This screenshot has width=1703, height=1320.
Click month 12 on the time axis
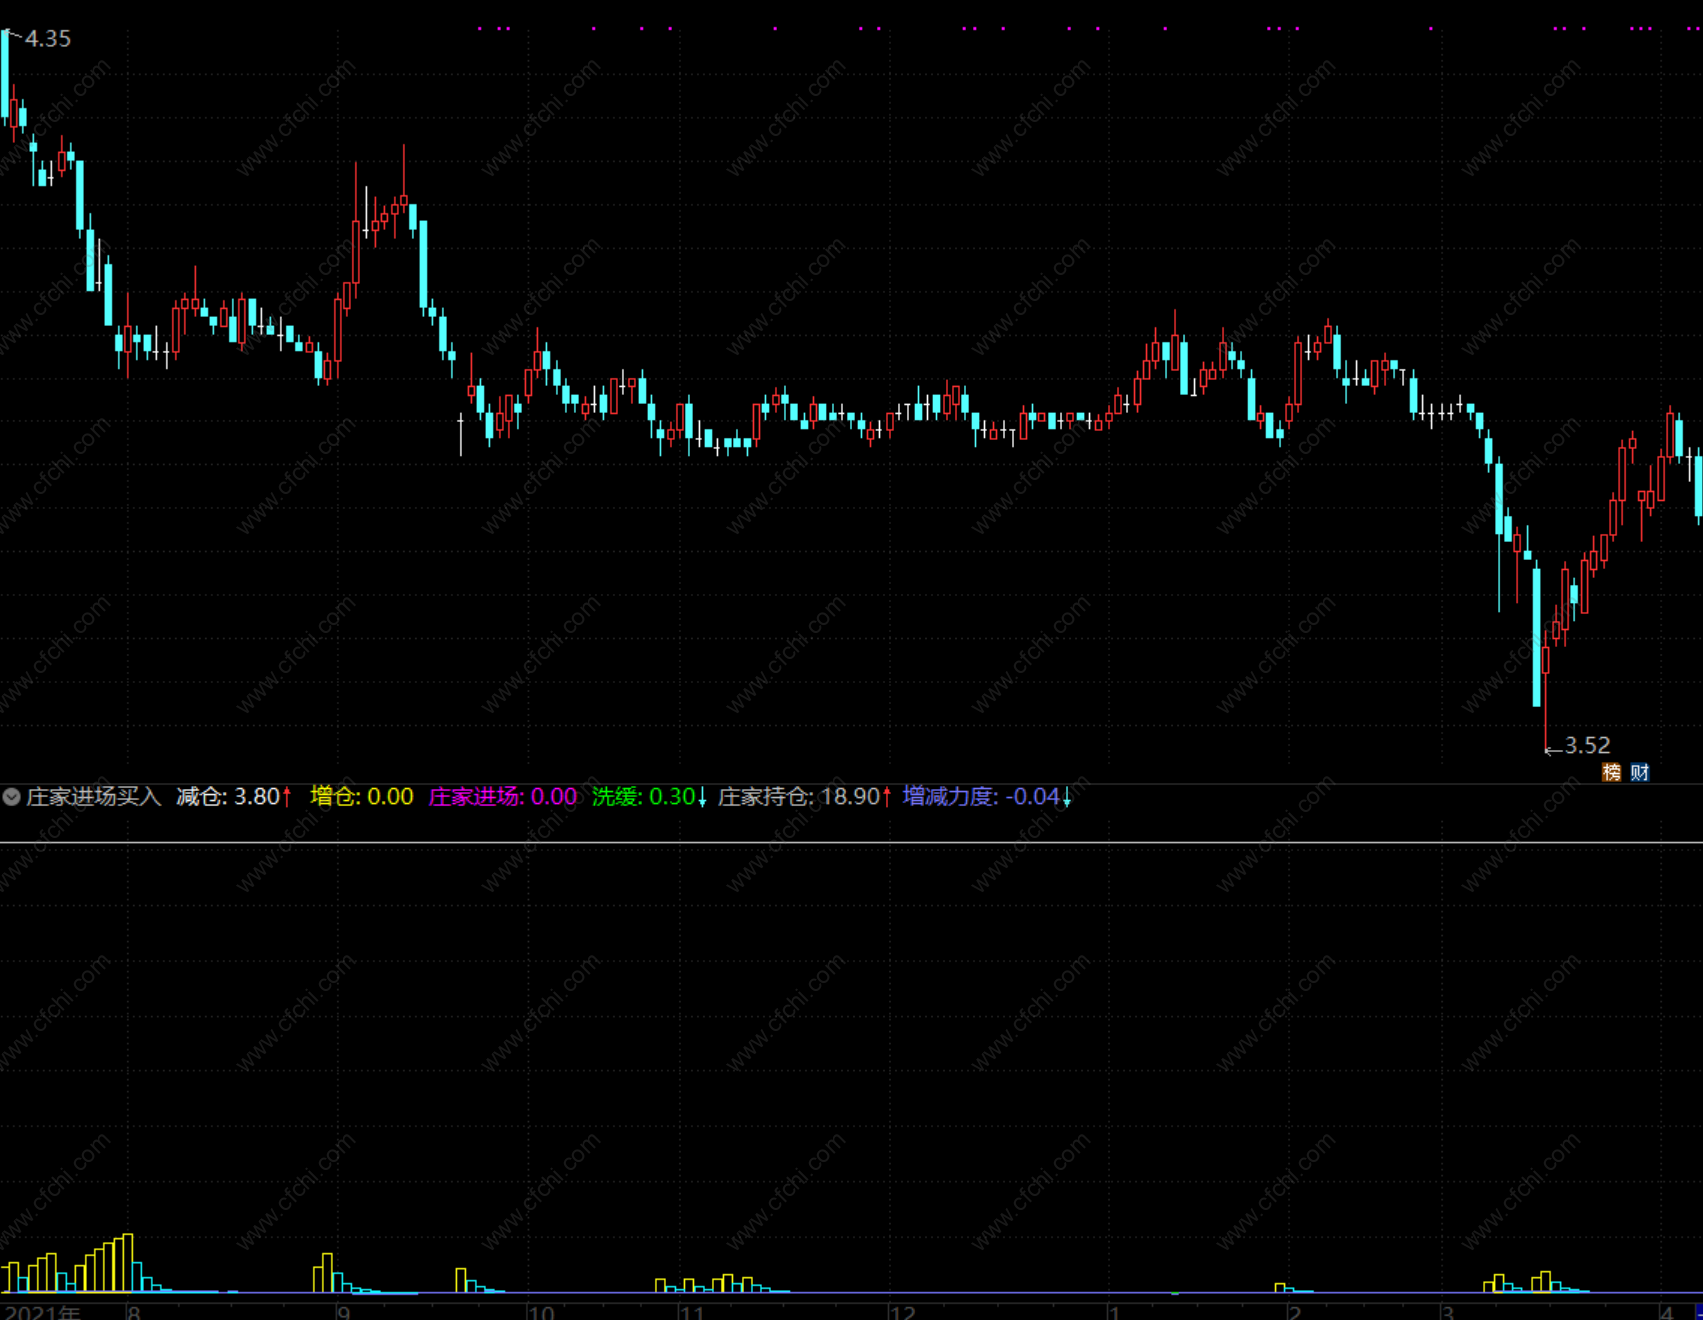(903, 1312)
